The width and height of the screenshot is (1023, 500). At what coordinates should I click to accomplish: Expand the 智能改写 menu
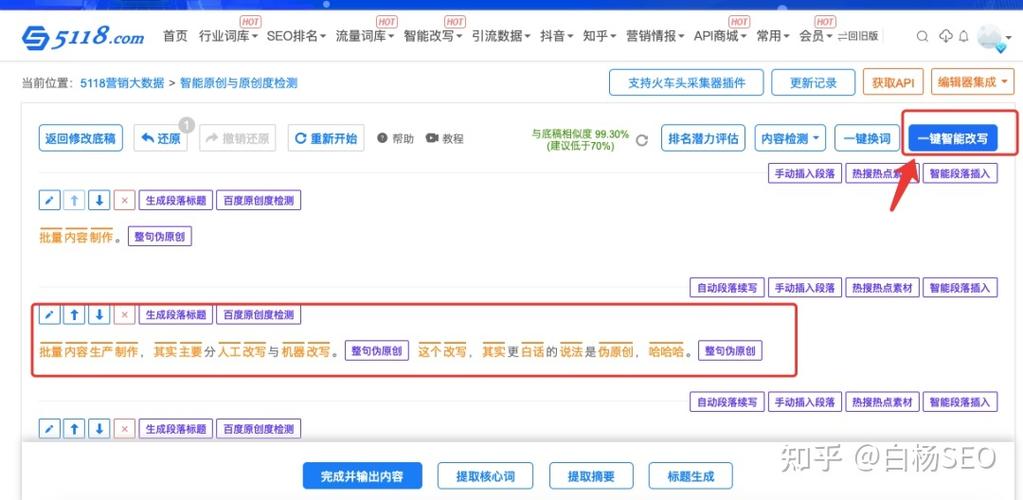point(433,37)
